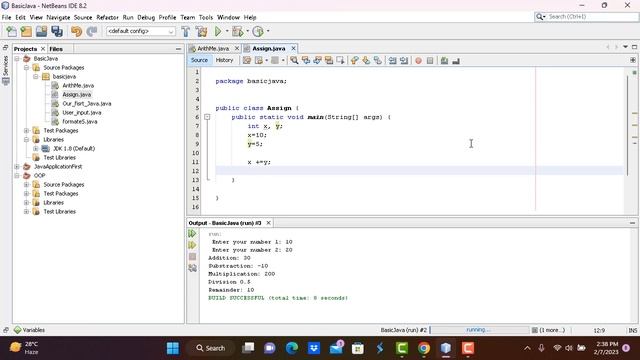The image size is (640, 360).
Task: Open the Debug Project dropdown arrow
Action: (x=247, y=31)
